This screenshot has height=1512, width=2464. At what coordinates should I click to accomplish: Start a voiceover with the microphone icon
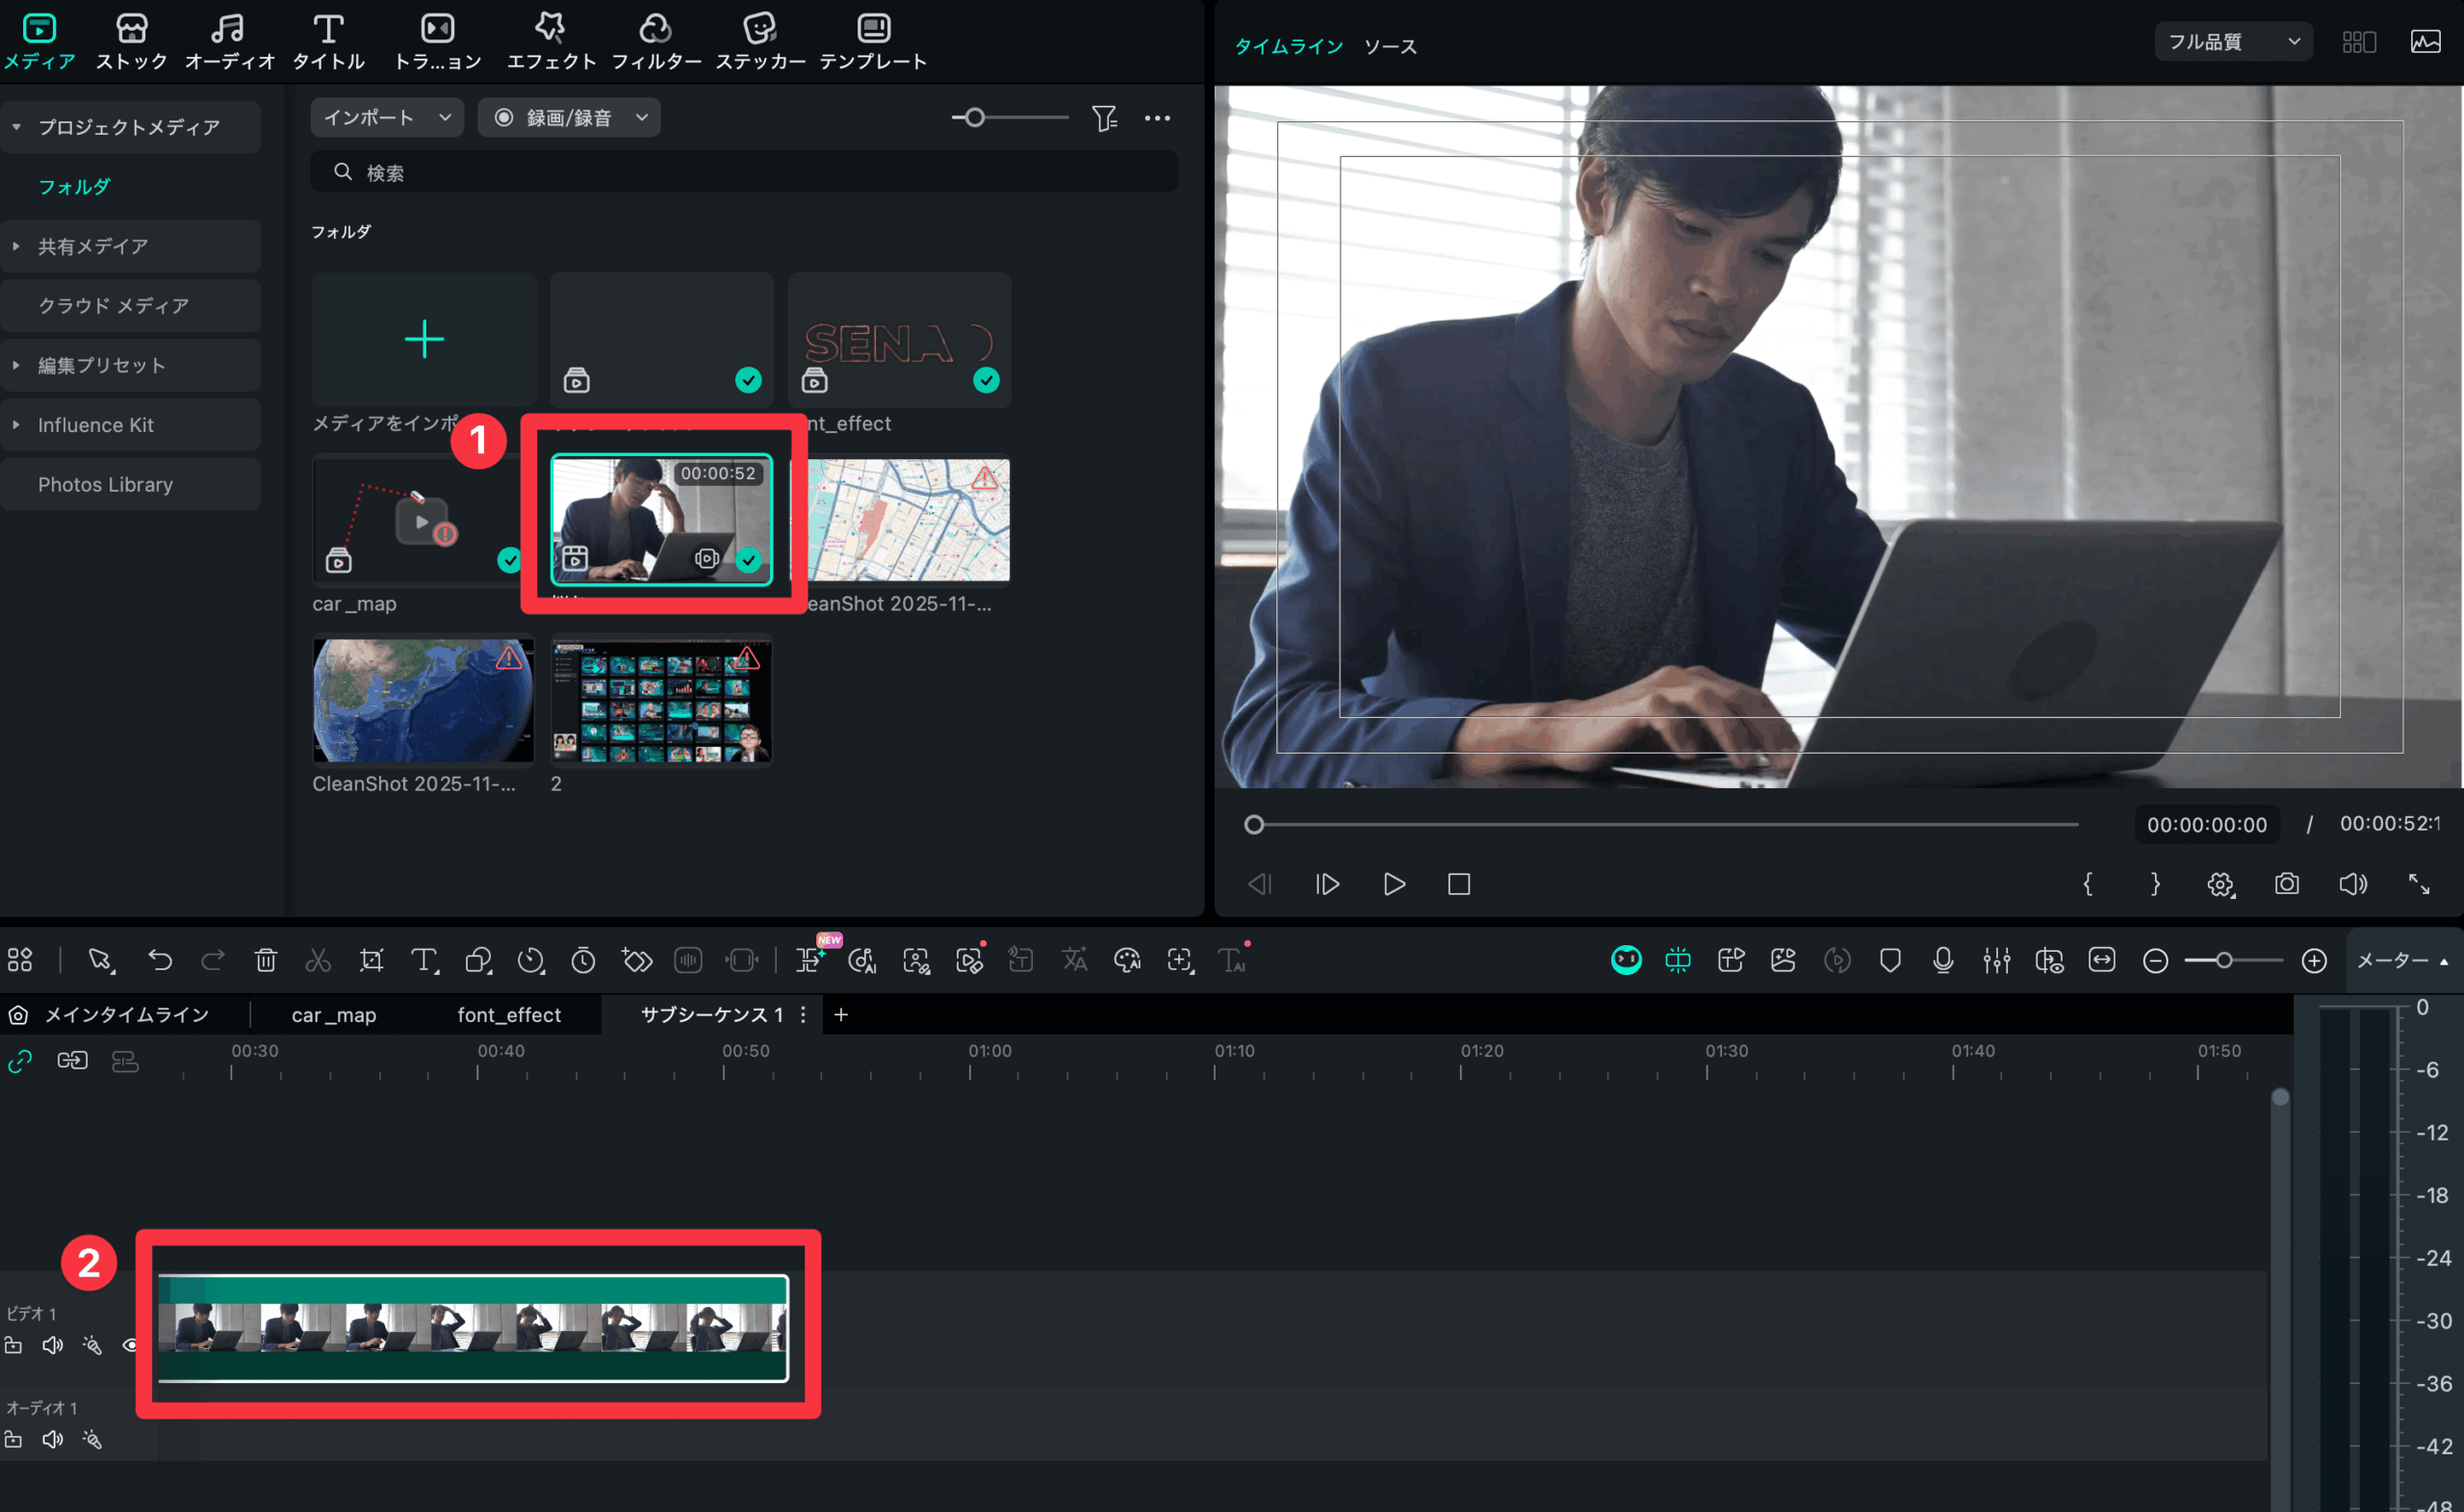[1944, 960]
